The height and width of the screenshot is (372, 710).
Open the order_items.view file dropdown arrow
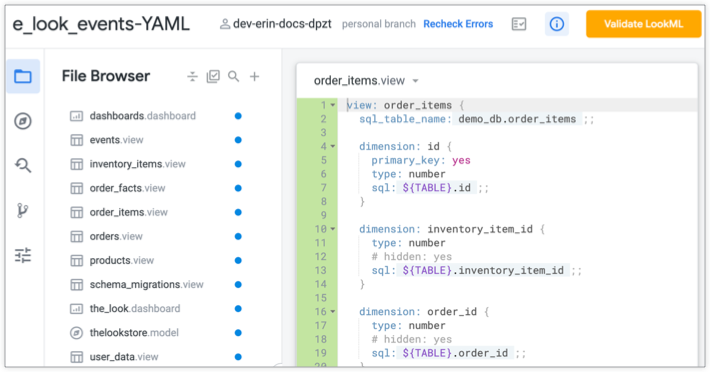coord(415,81)
